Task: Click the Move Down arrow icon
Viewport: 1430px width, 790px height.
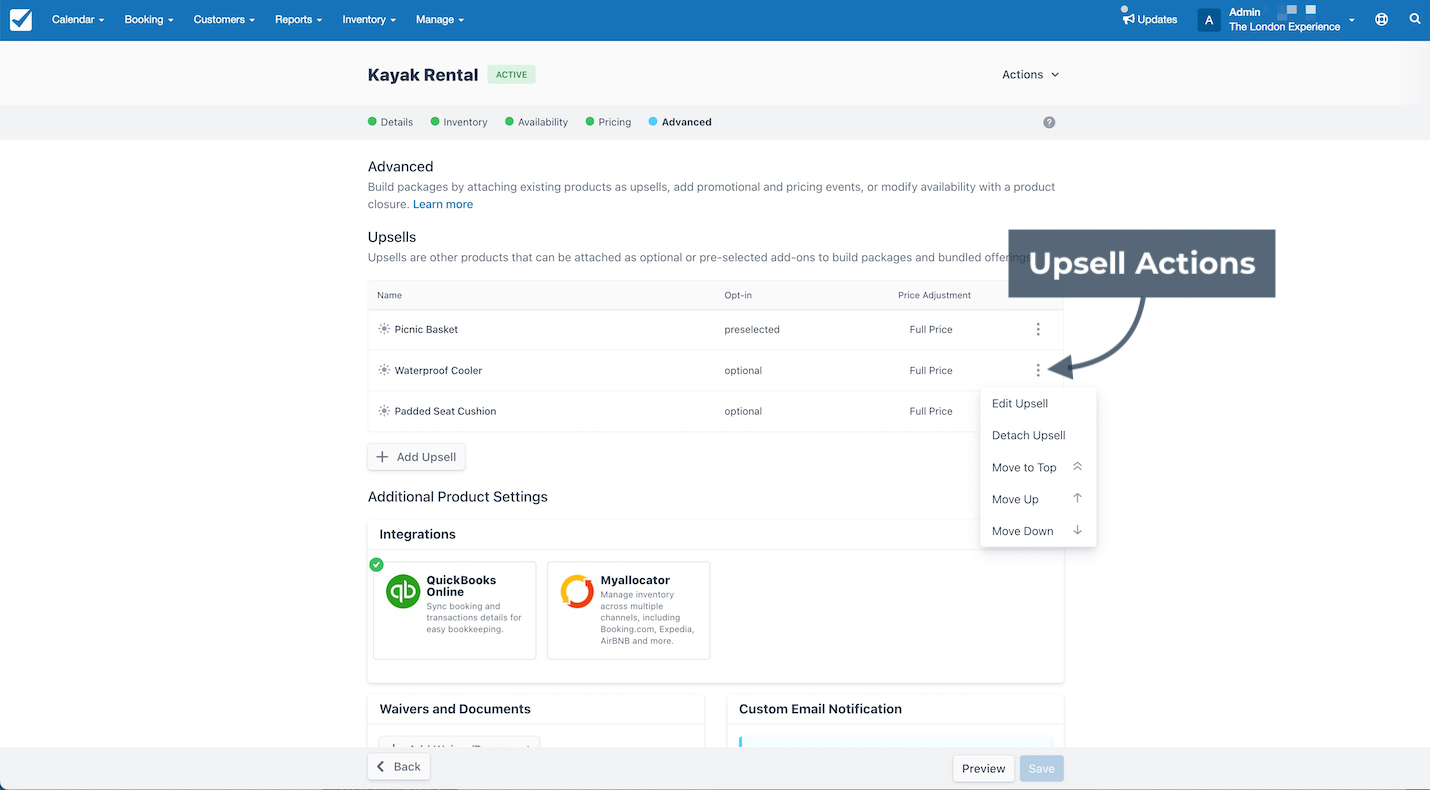Action: (x=1077, y=530)
